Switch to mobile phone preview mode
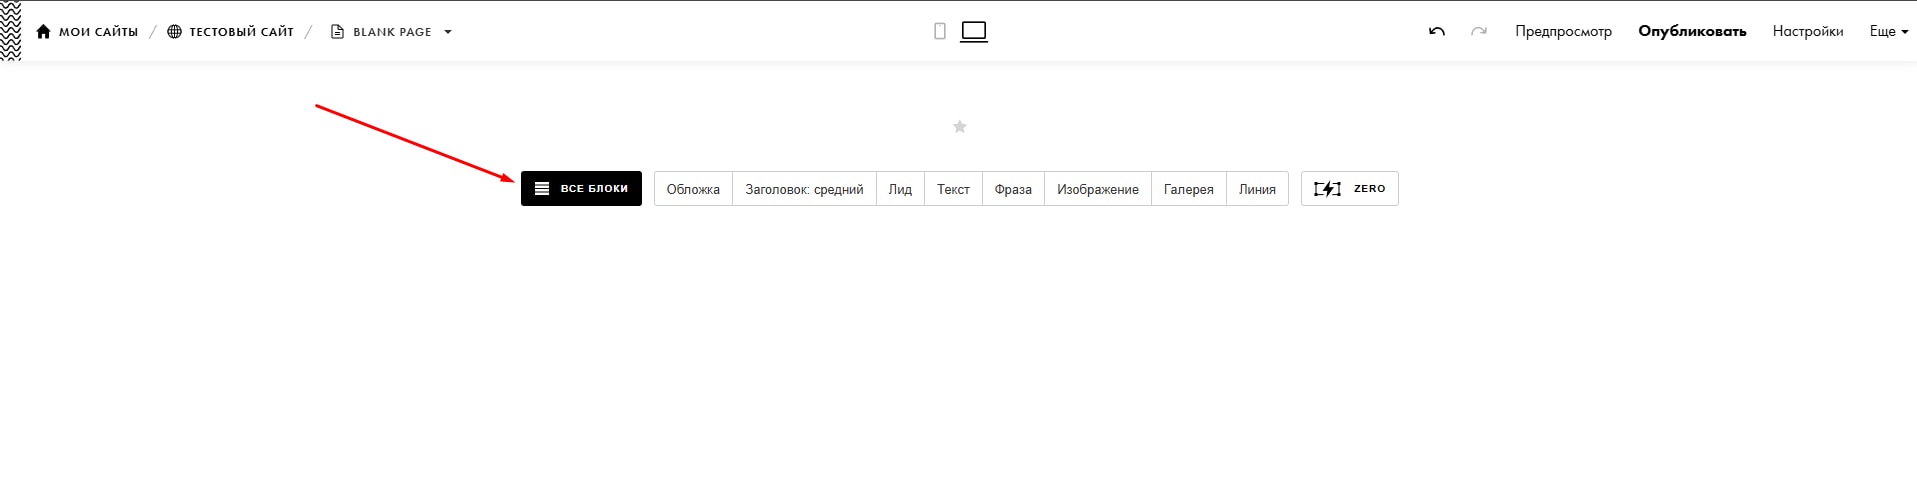1917x500 pixels. click(940, 32)
